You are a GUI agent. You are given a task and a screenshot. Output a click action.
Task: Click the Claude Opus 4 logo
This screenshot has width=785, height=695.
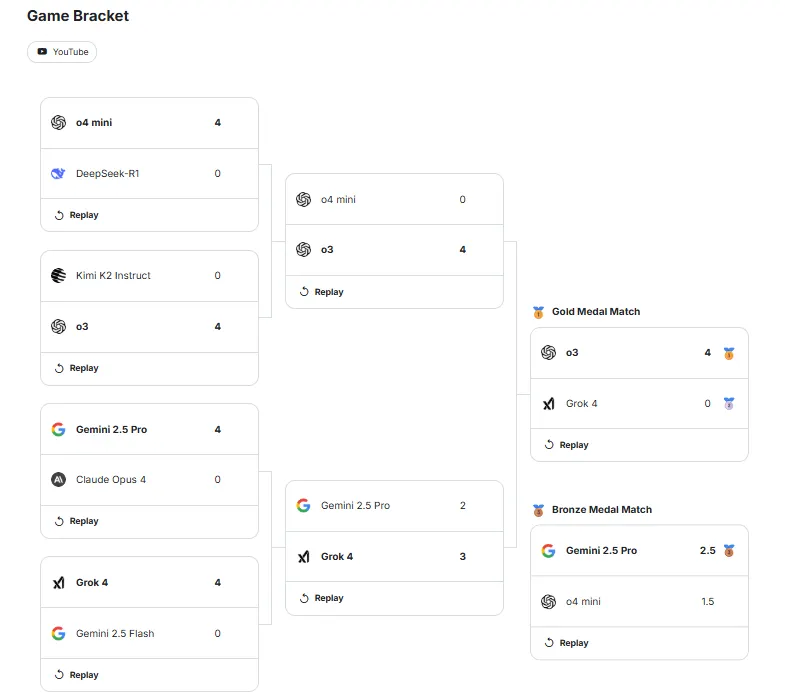tap(58, 480)
